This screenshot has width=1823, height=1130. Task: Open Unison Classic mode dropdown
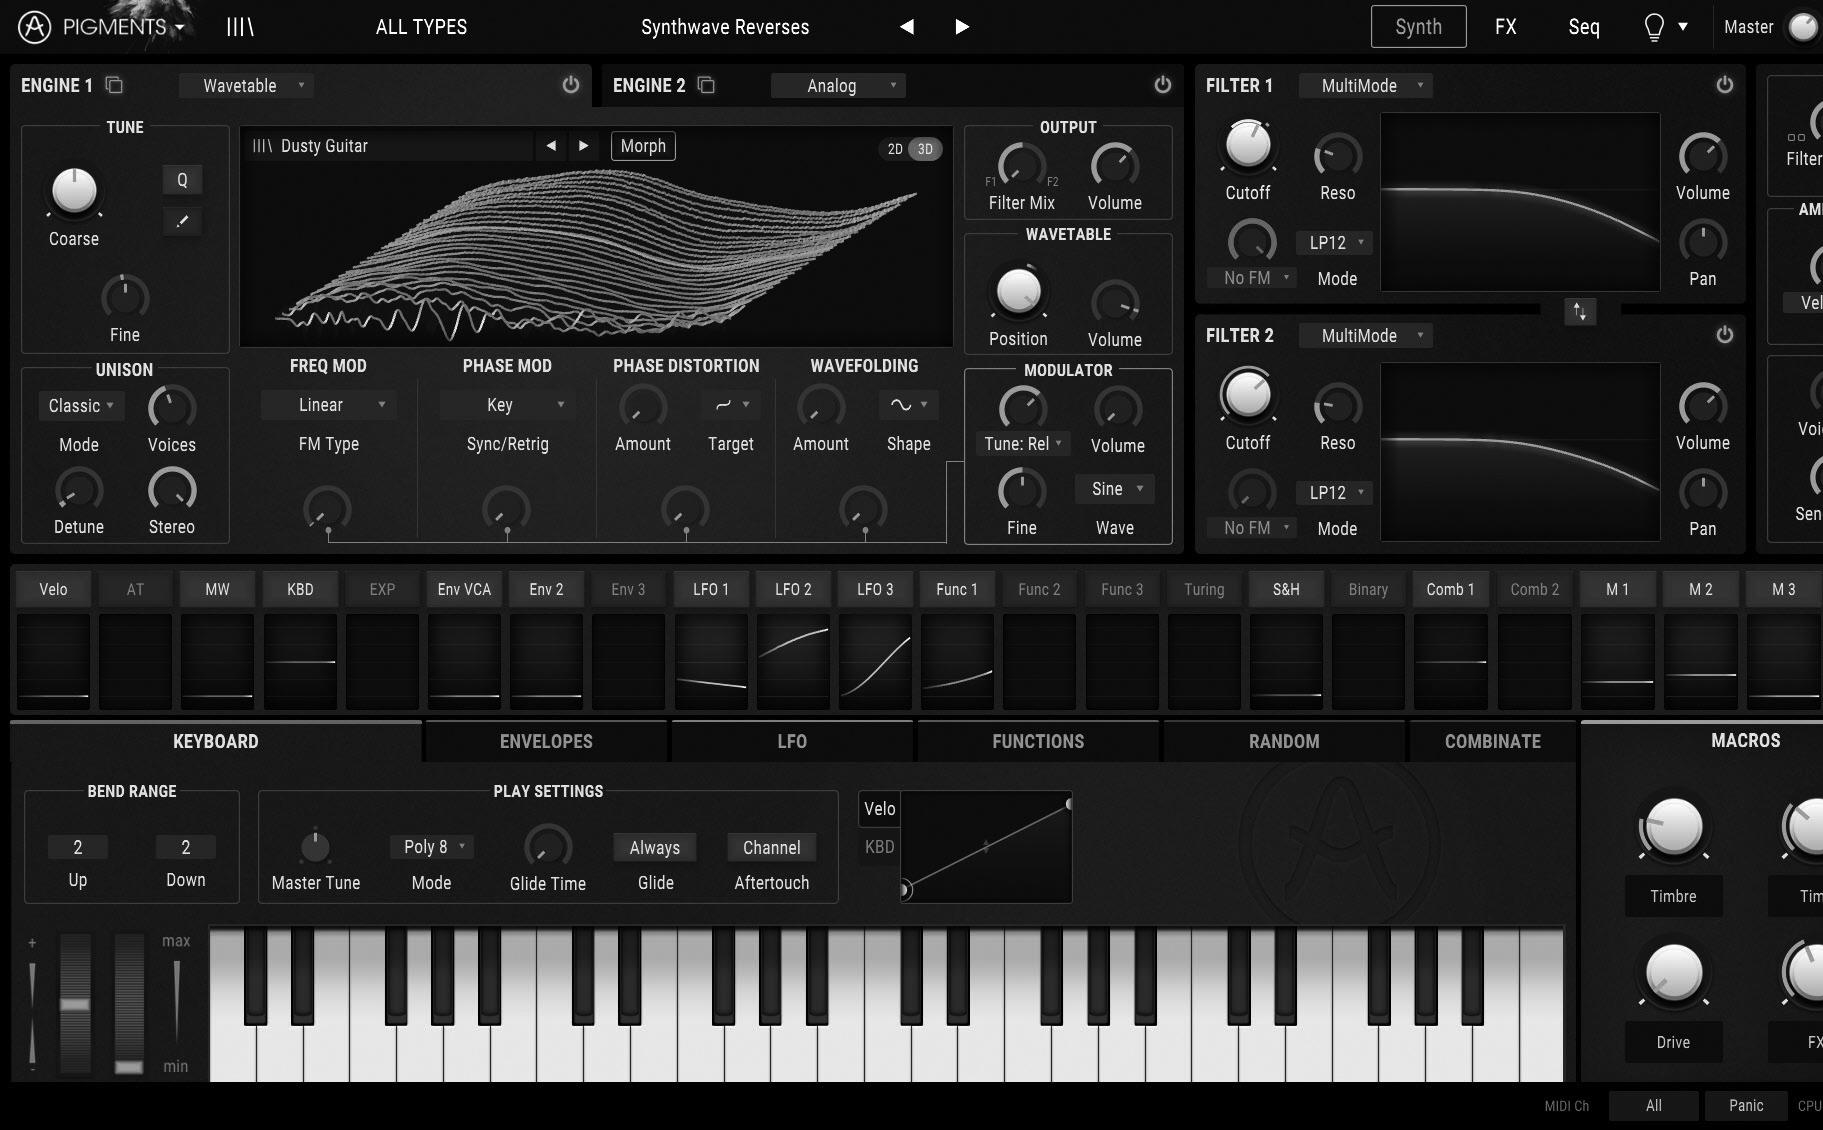point(80,406)
